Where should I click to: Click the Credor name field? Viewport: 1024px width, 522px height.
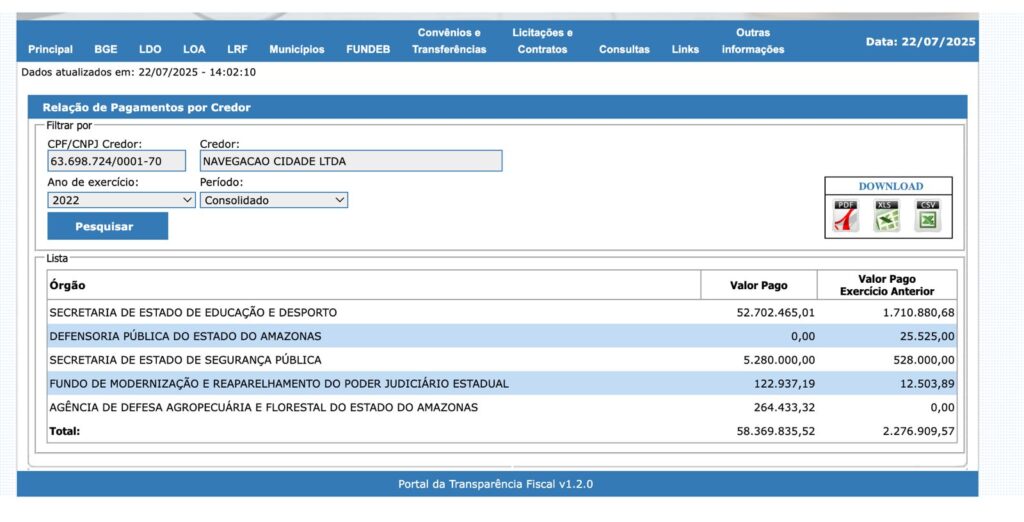[x=350, y=161]
